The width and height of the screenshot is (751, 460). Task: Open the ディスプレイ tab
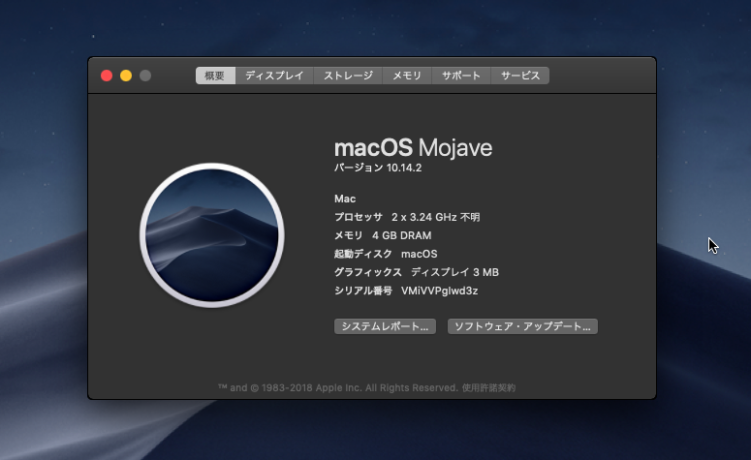(x=274, y=76)
